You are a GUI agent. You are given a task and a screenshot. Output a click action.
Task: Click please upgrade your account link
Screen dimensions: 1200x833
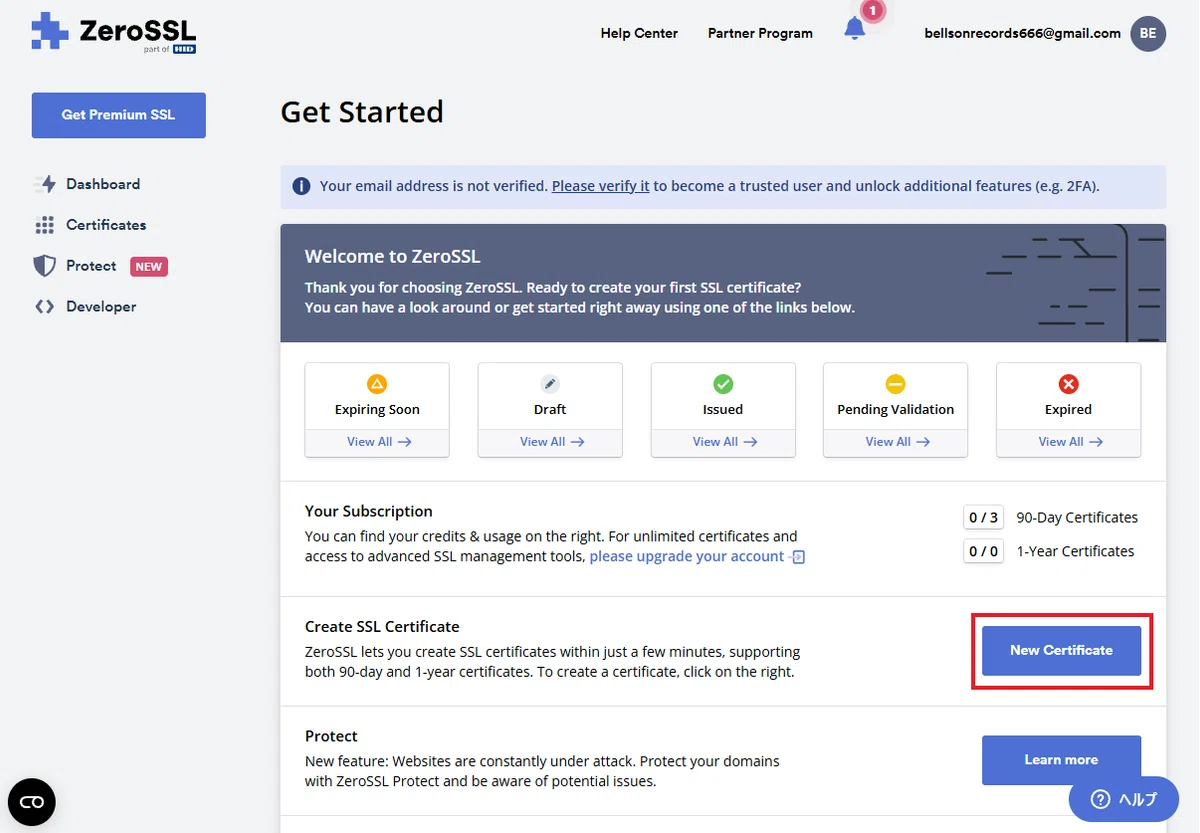687,556
